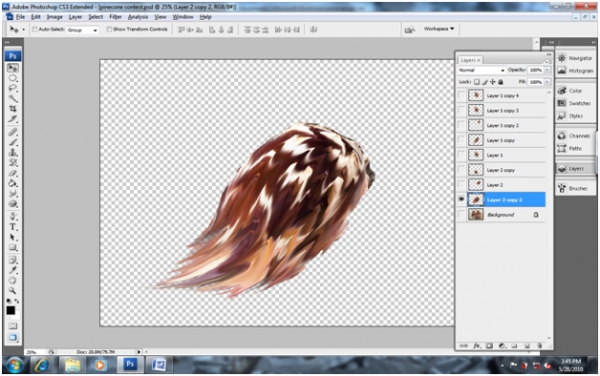Select Layer 1 copy thumbnail
The image size is (600, 376).
tap(476, 140)
